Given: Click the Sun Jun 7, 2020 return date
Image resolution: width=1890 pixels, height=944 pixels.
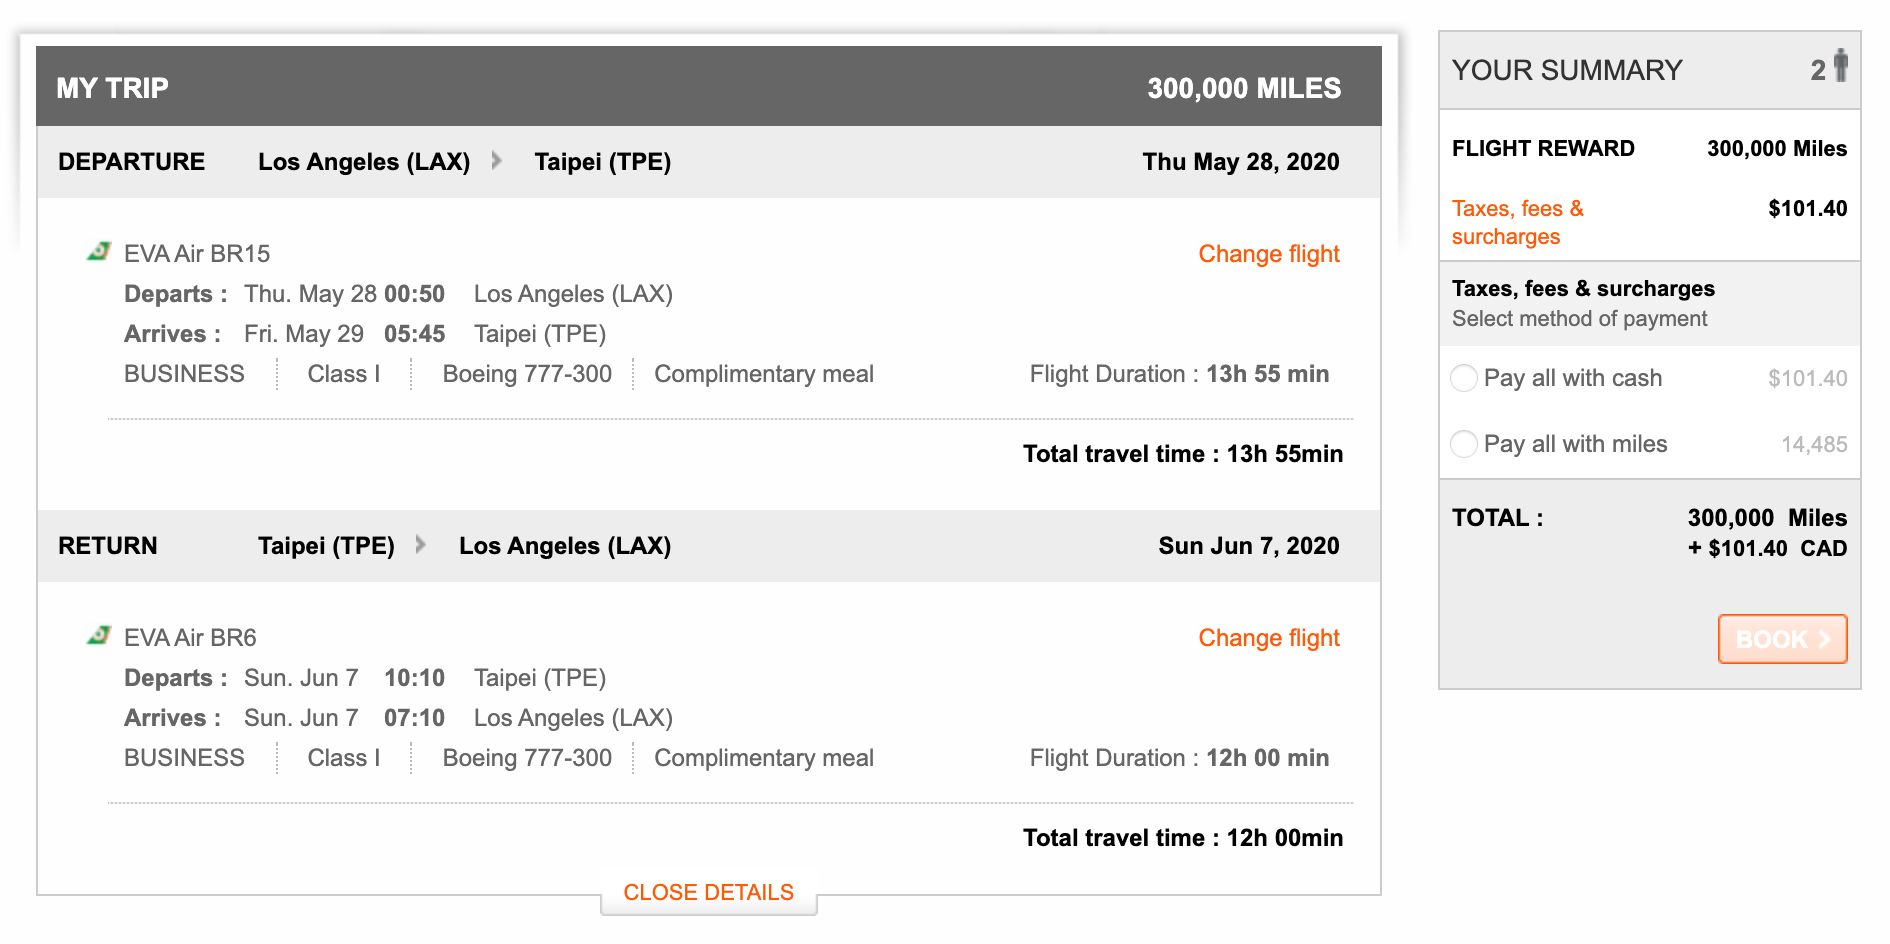Looking at the screenshot, I should point(1248,546).
